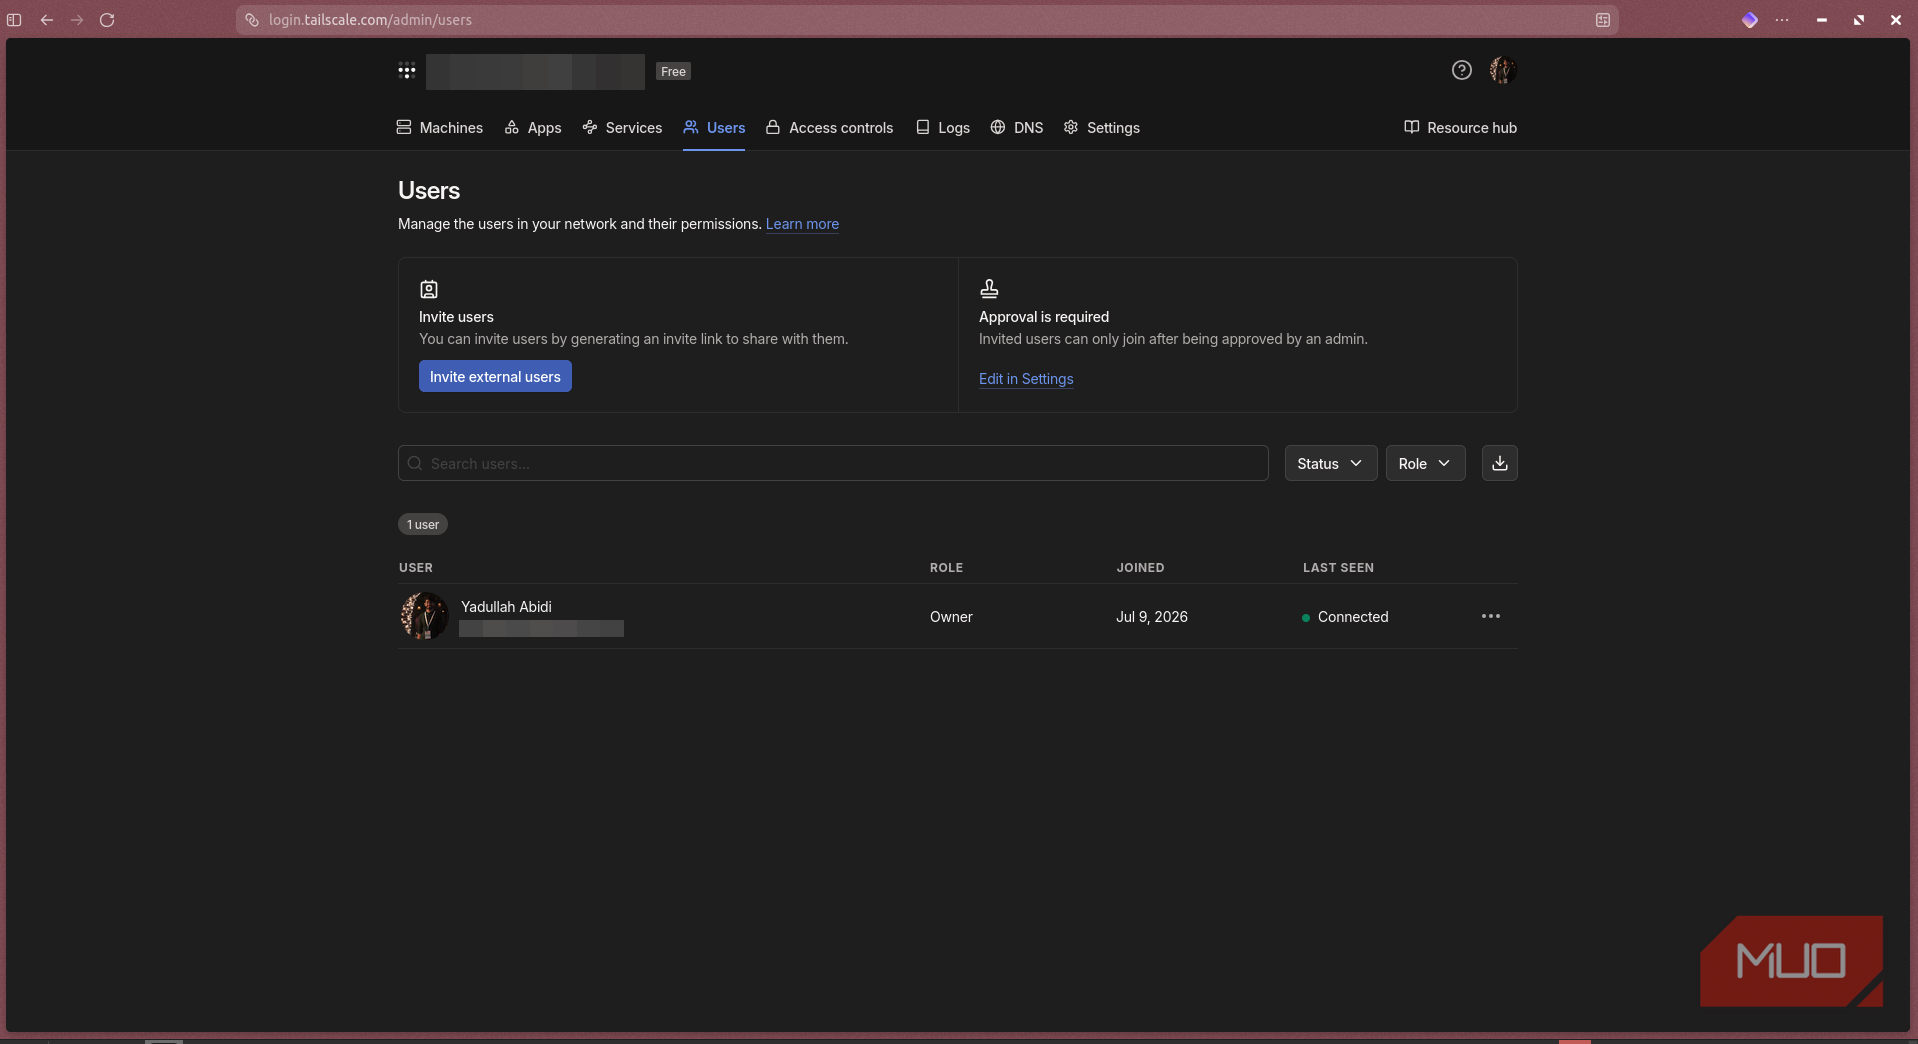Click the LAST SEEN column header
The width and height of the screenshot is (1918, 1044).
(x=1338, y=568)
